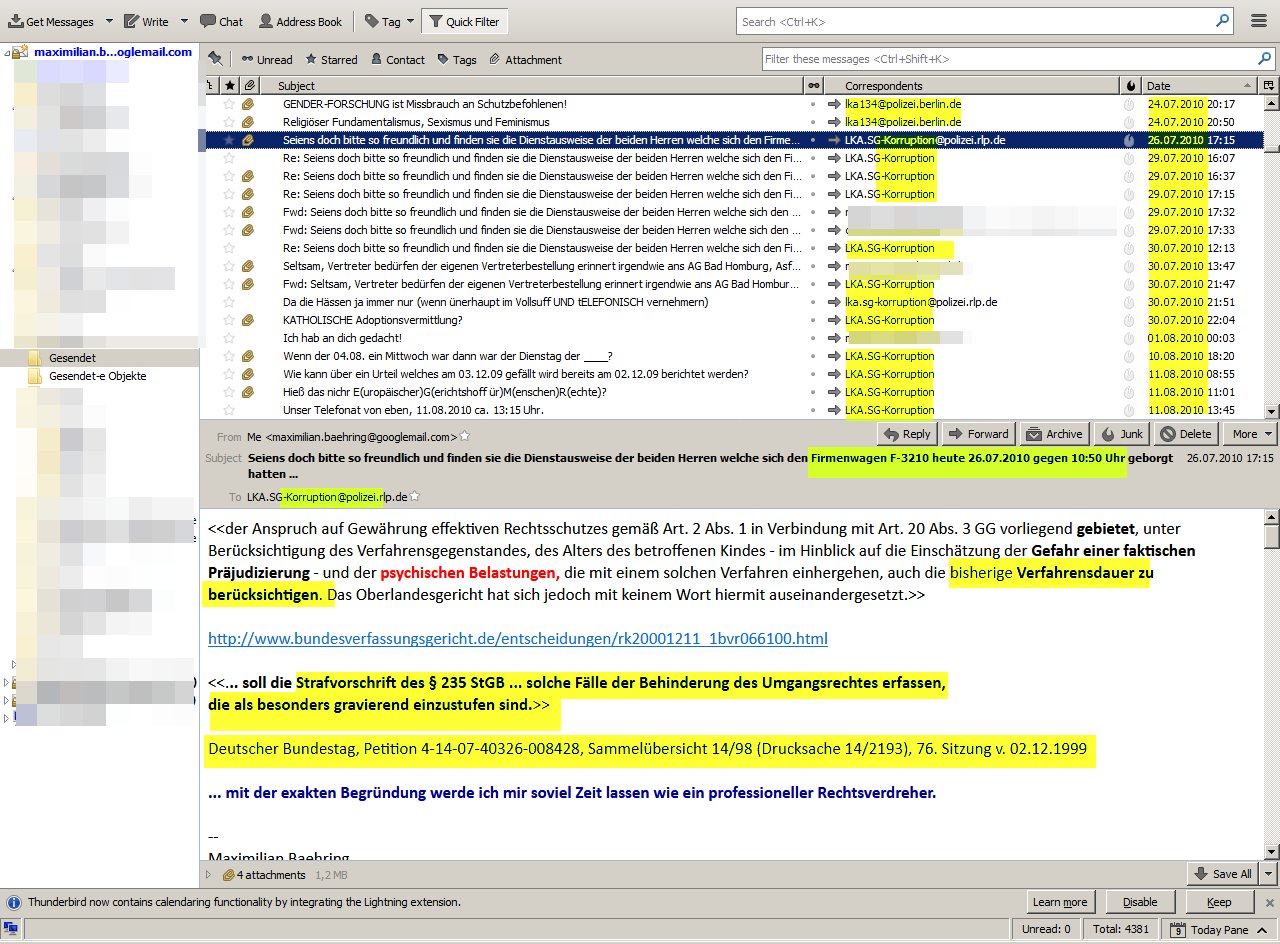Image resolution: width=1280 pixels, height=944 pixels.
Task: Star the KATHOLISCHE Adoptionsvermittlung message
Action: [x=229, y=320]
